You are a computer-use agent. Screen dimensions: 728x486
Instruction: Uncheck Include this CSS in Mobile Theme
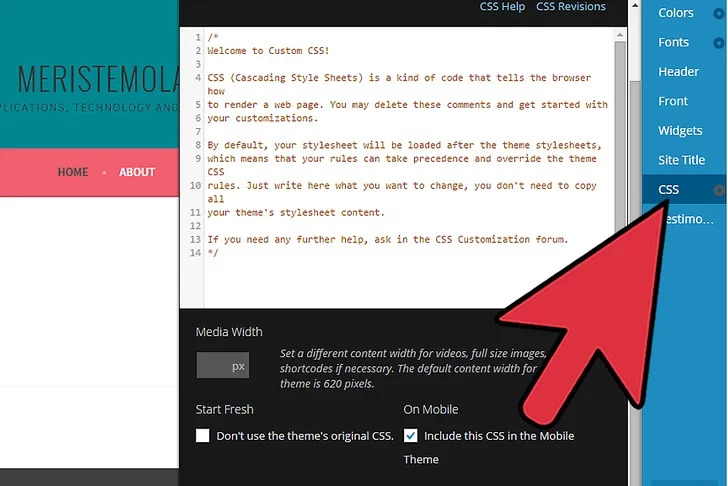click(411, 435)
